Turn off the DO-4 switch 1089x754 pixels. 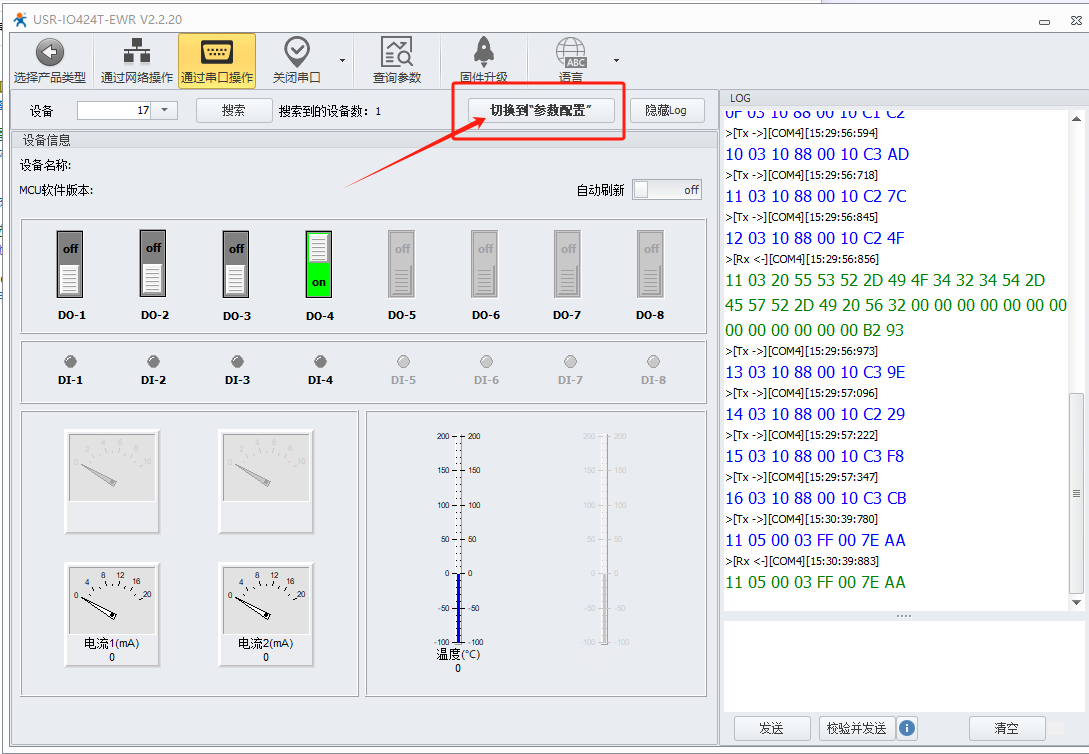pos(319,264)
